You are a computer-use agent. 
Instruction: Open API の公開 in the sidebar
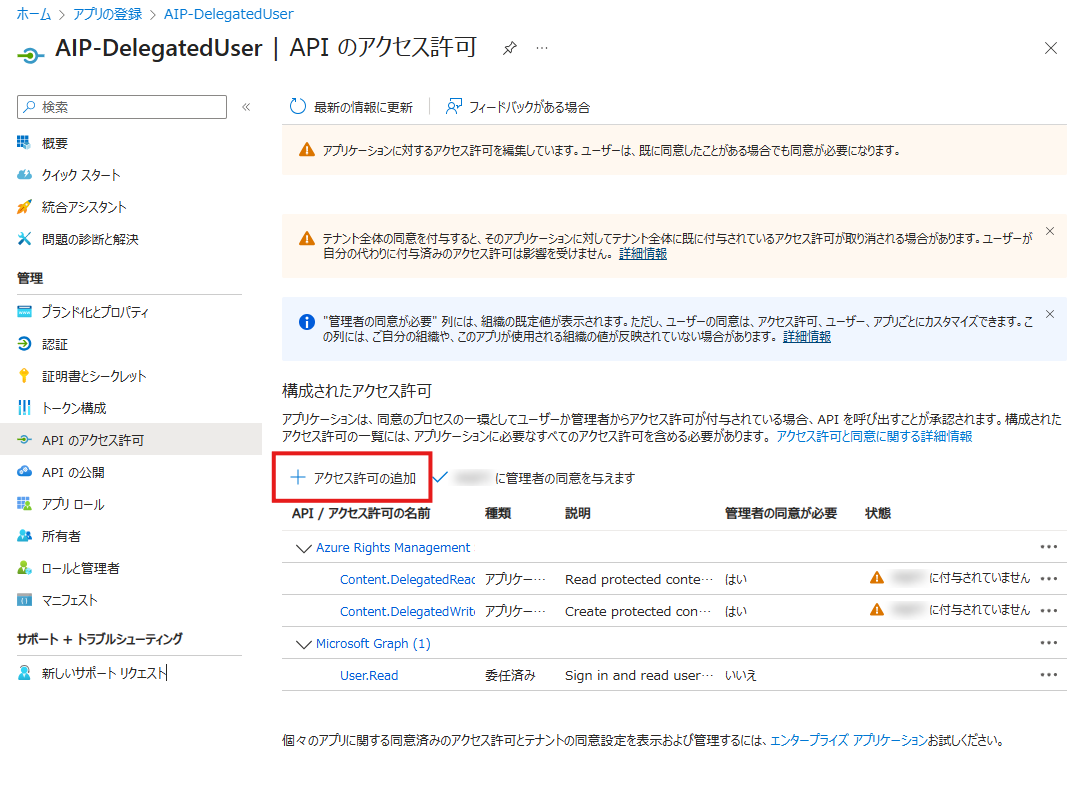tap(73, 472)
